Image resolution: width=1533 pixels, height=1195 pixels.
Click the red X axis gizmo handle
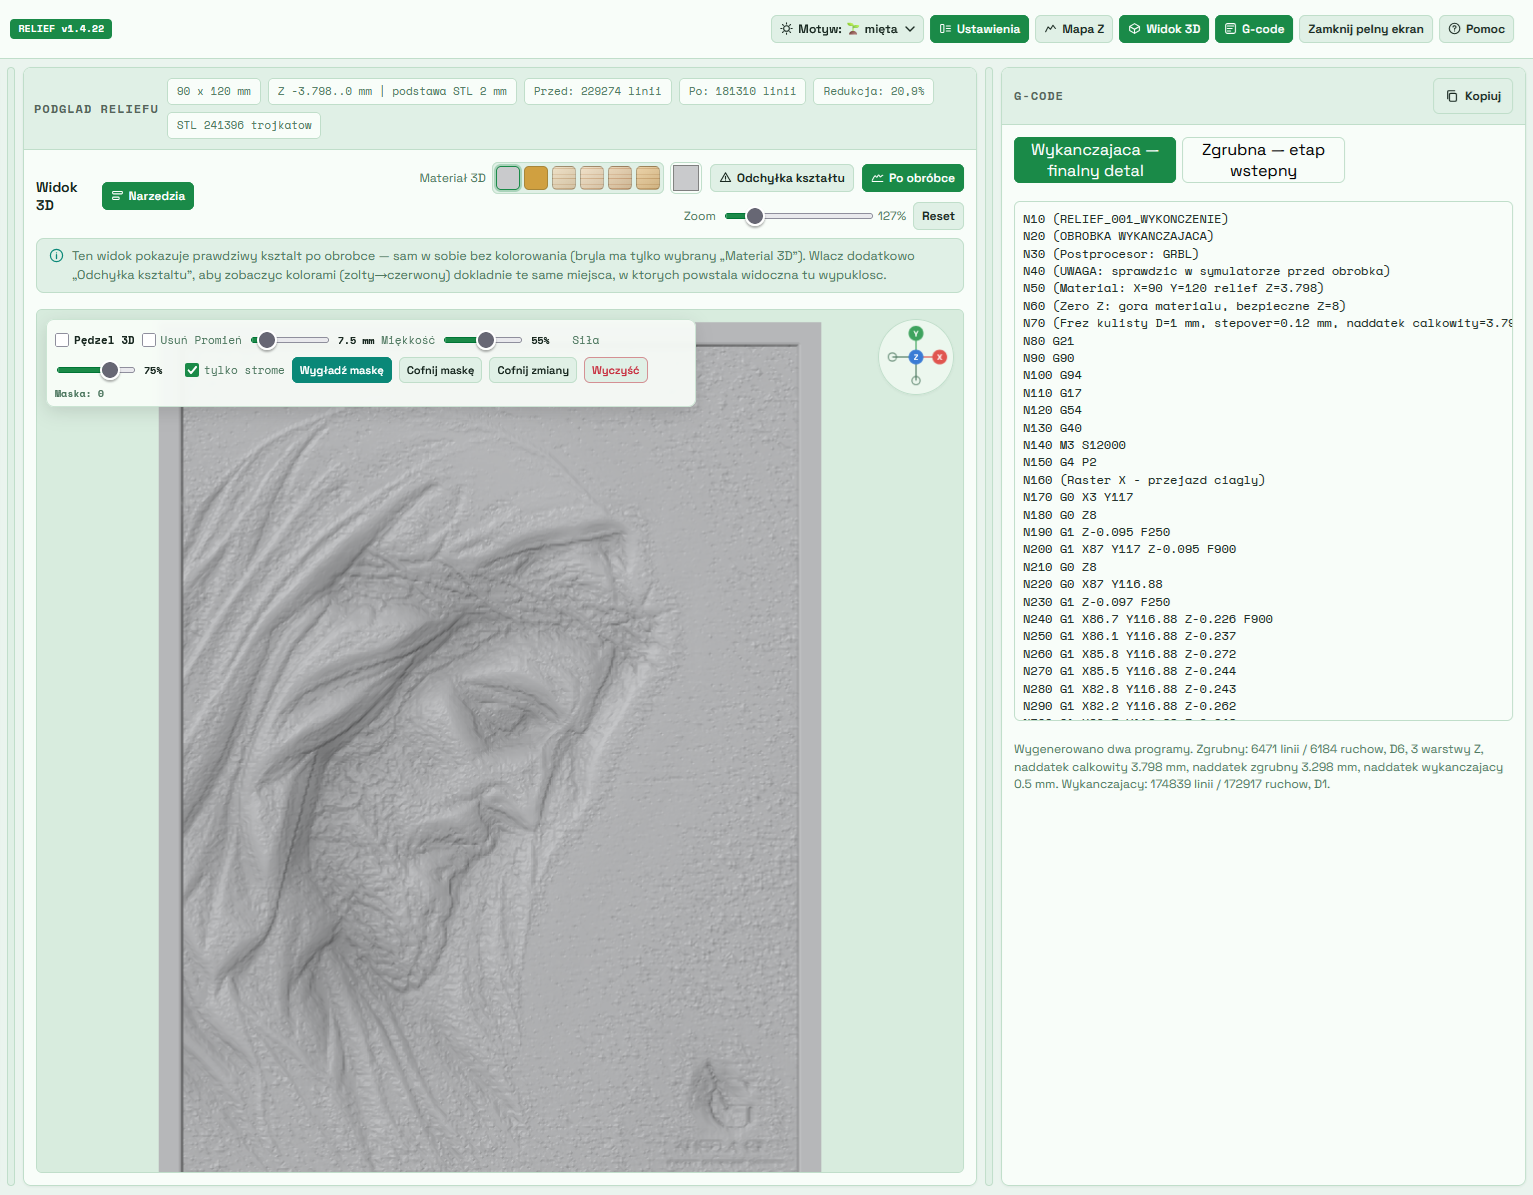[x=940, y=357]
